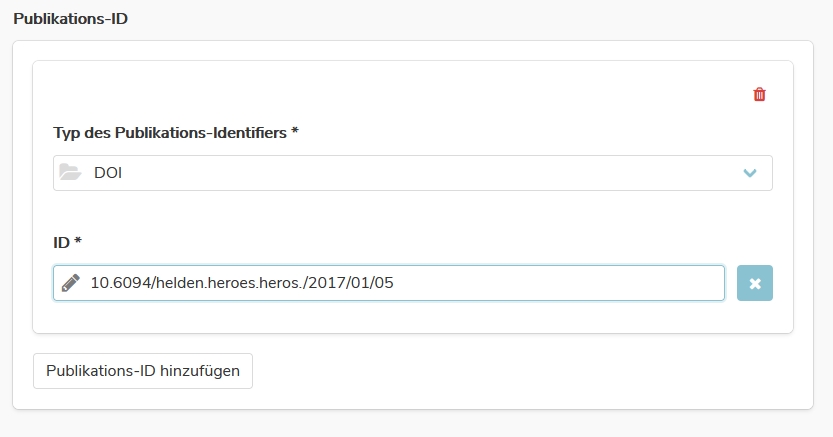Image resolution: width=833 pixels, height=437 pixels.
Task: Click the blue down arrow of identifier type
Action: coord(750,173)
